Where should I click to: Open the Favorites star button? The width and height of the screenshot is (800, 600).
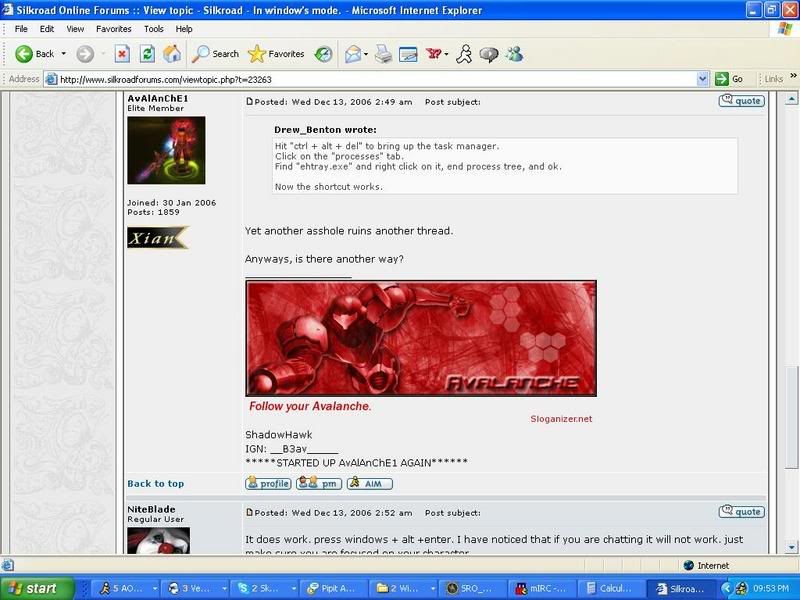tap(276, 54)
